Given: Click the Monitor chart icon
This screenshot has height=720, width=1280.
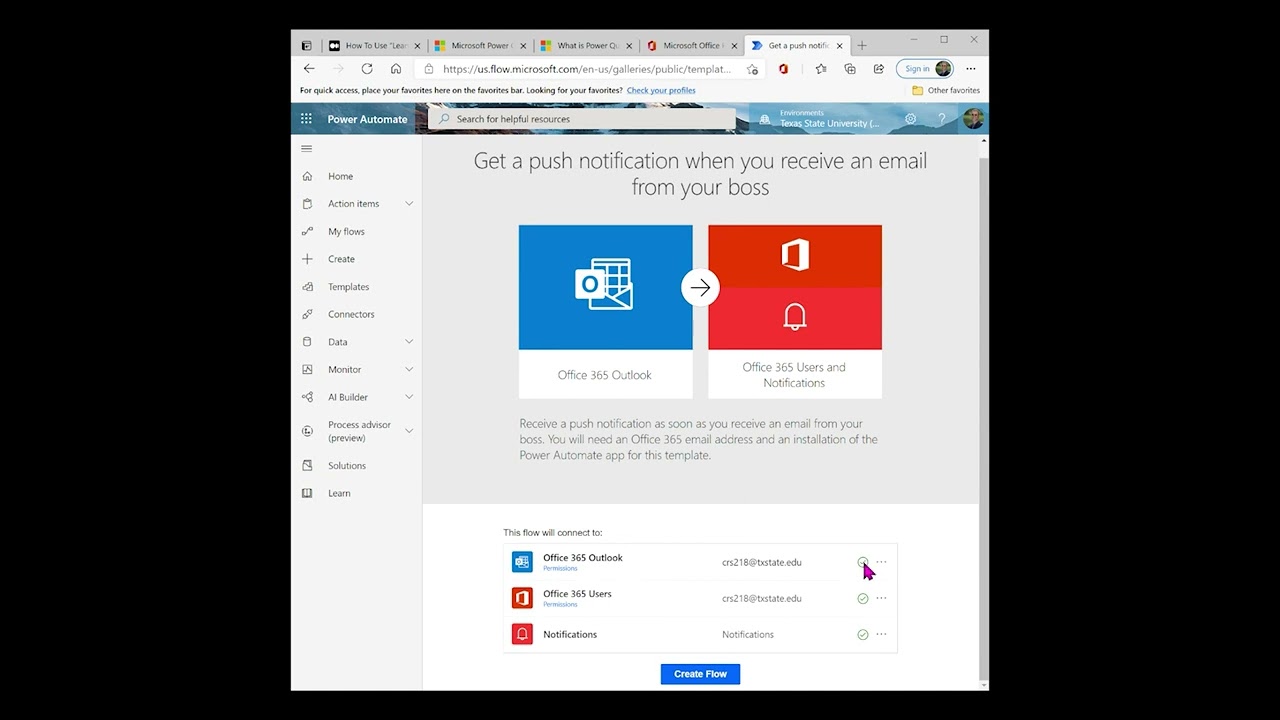Looking at the screenshot, I should (x=307, y=369).
